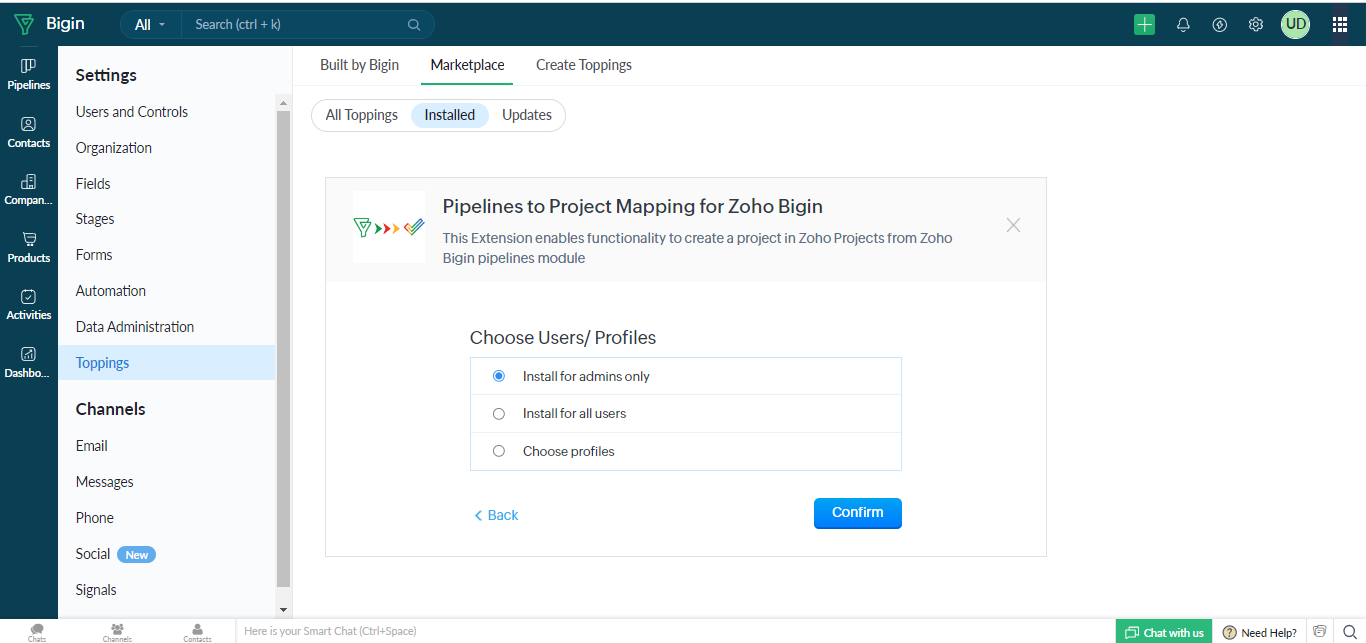Click the Bigin logo icon

click(24, 24)
